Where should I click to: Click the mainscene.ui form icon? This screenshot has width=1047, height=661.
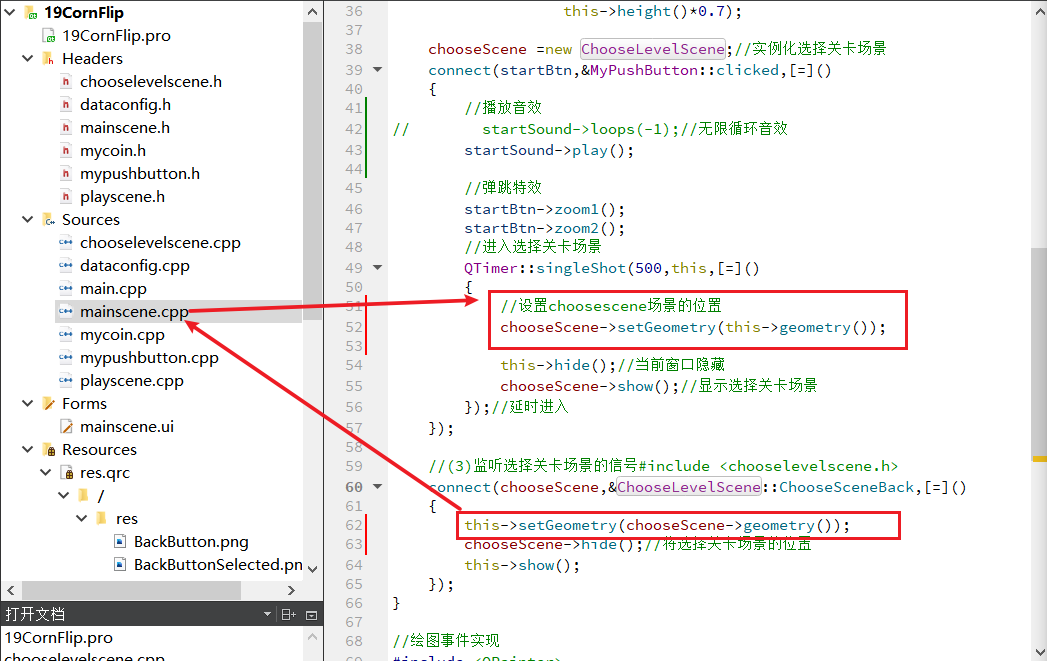point(67,427)
